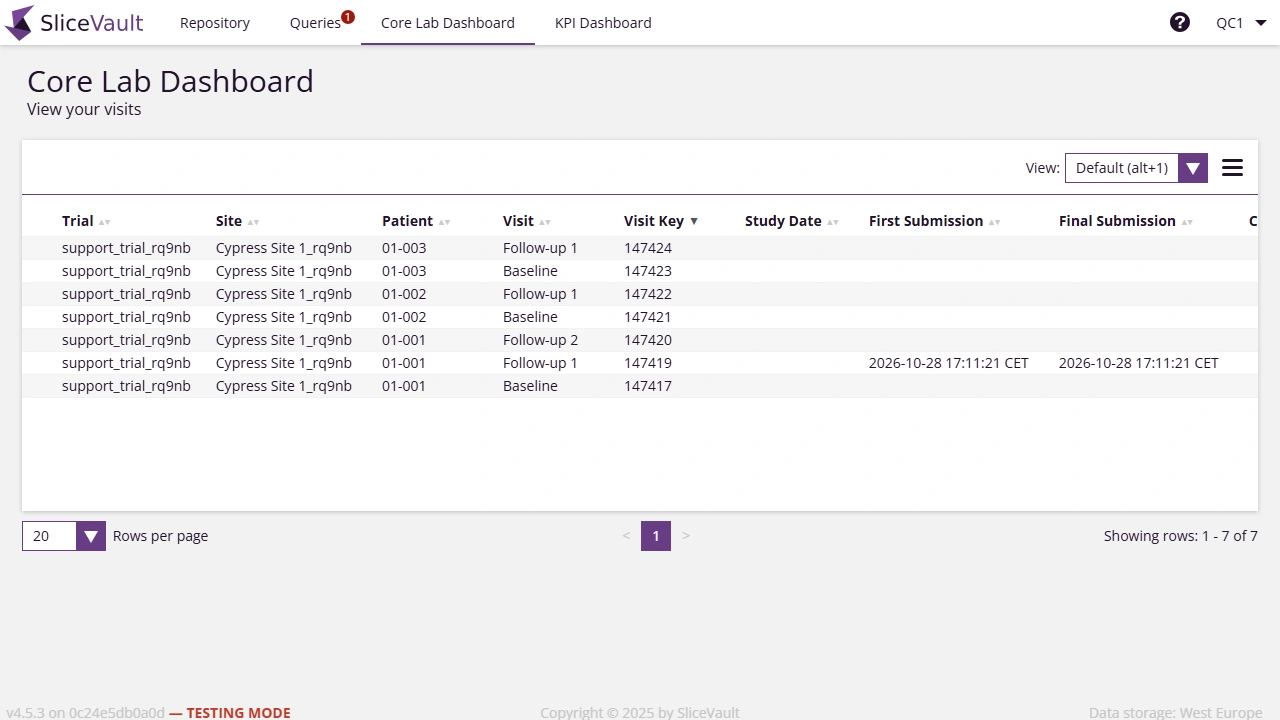Sort by Final Submission column arrows

[1187, 222]
